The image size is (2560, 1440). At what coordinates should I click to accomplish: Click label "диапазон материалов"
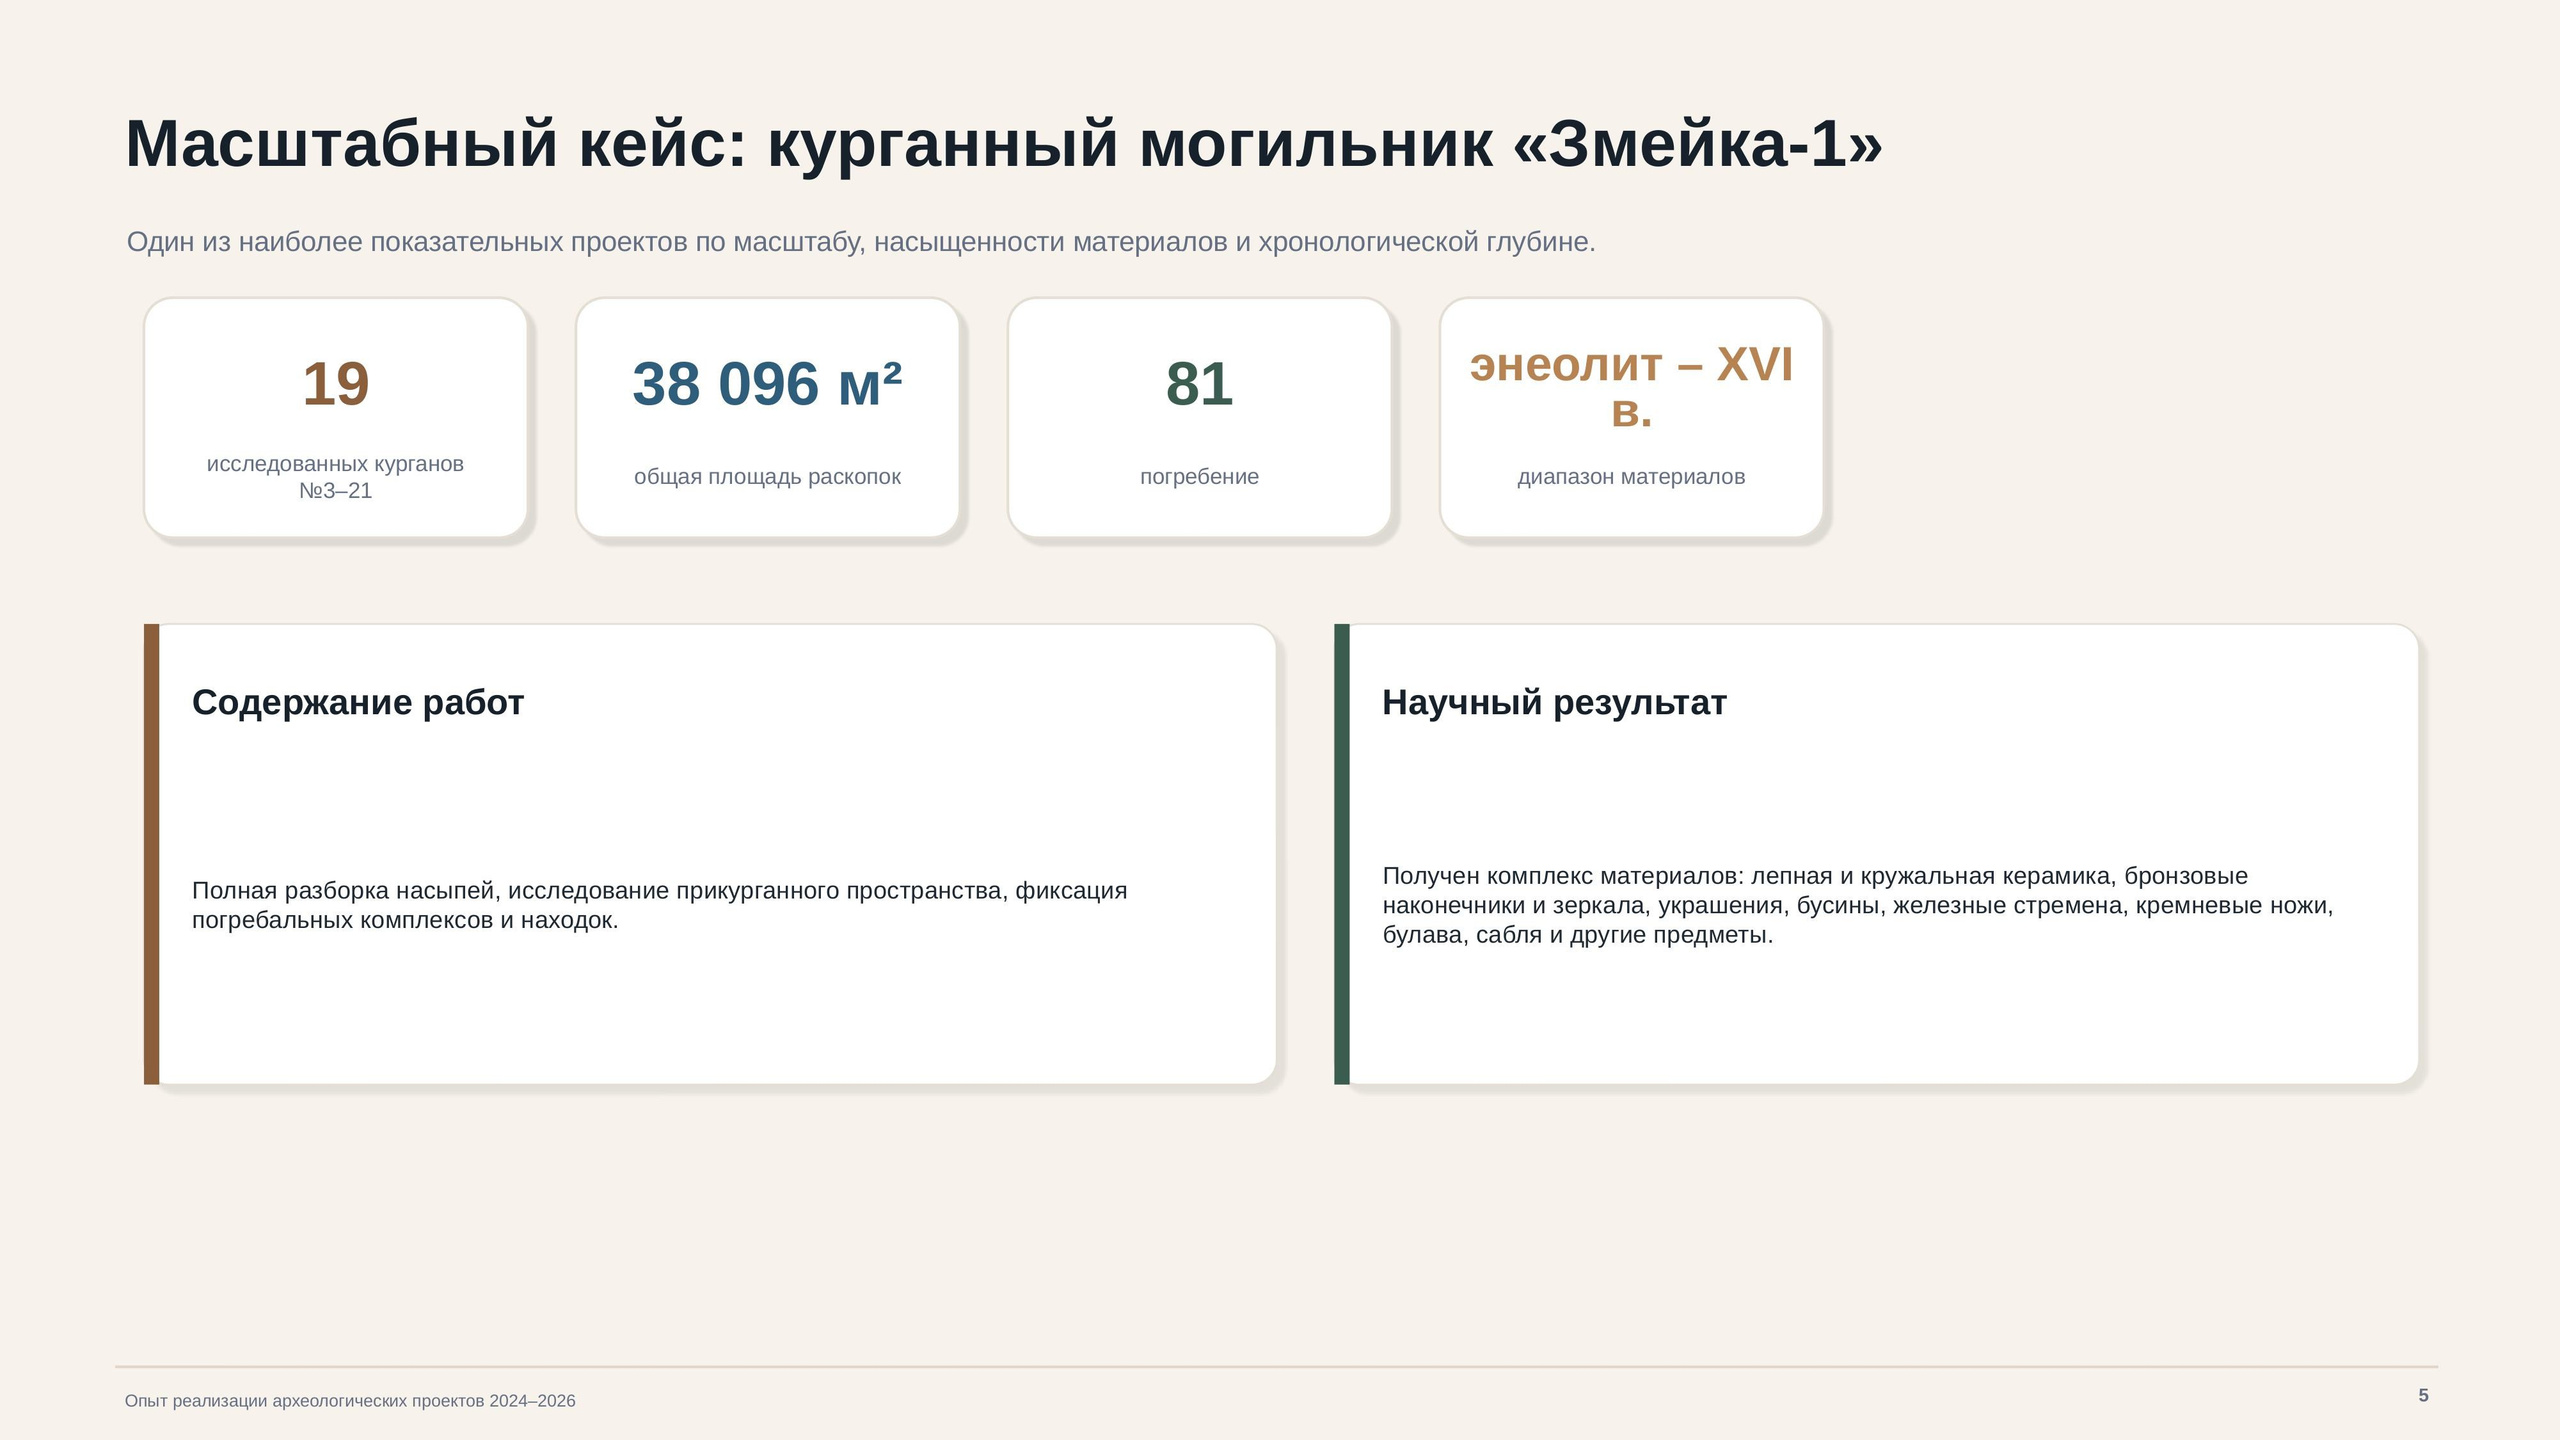click(x=1631, y=477)
